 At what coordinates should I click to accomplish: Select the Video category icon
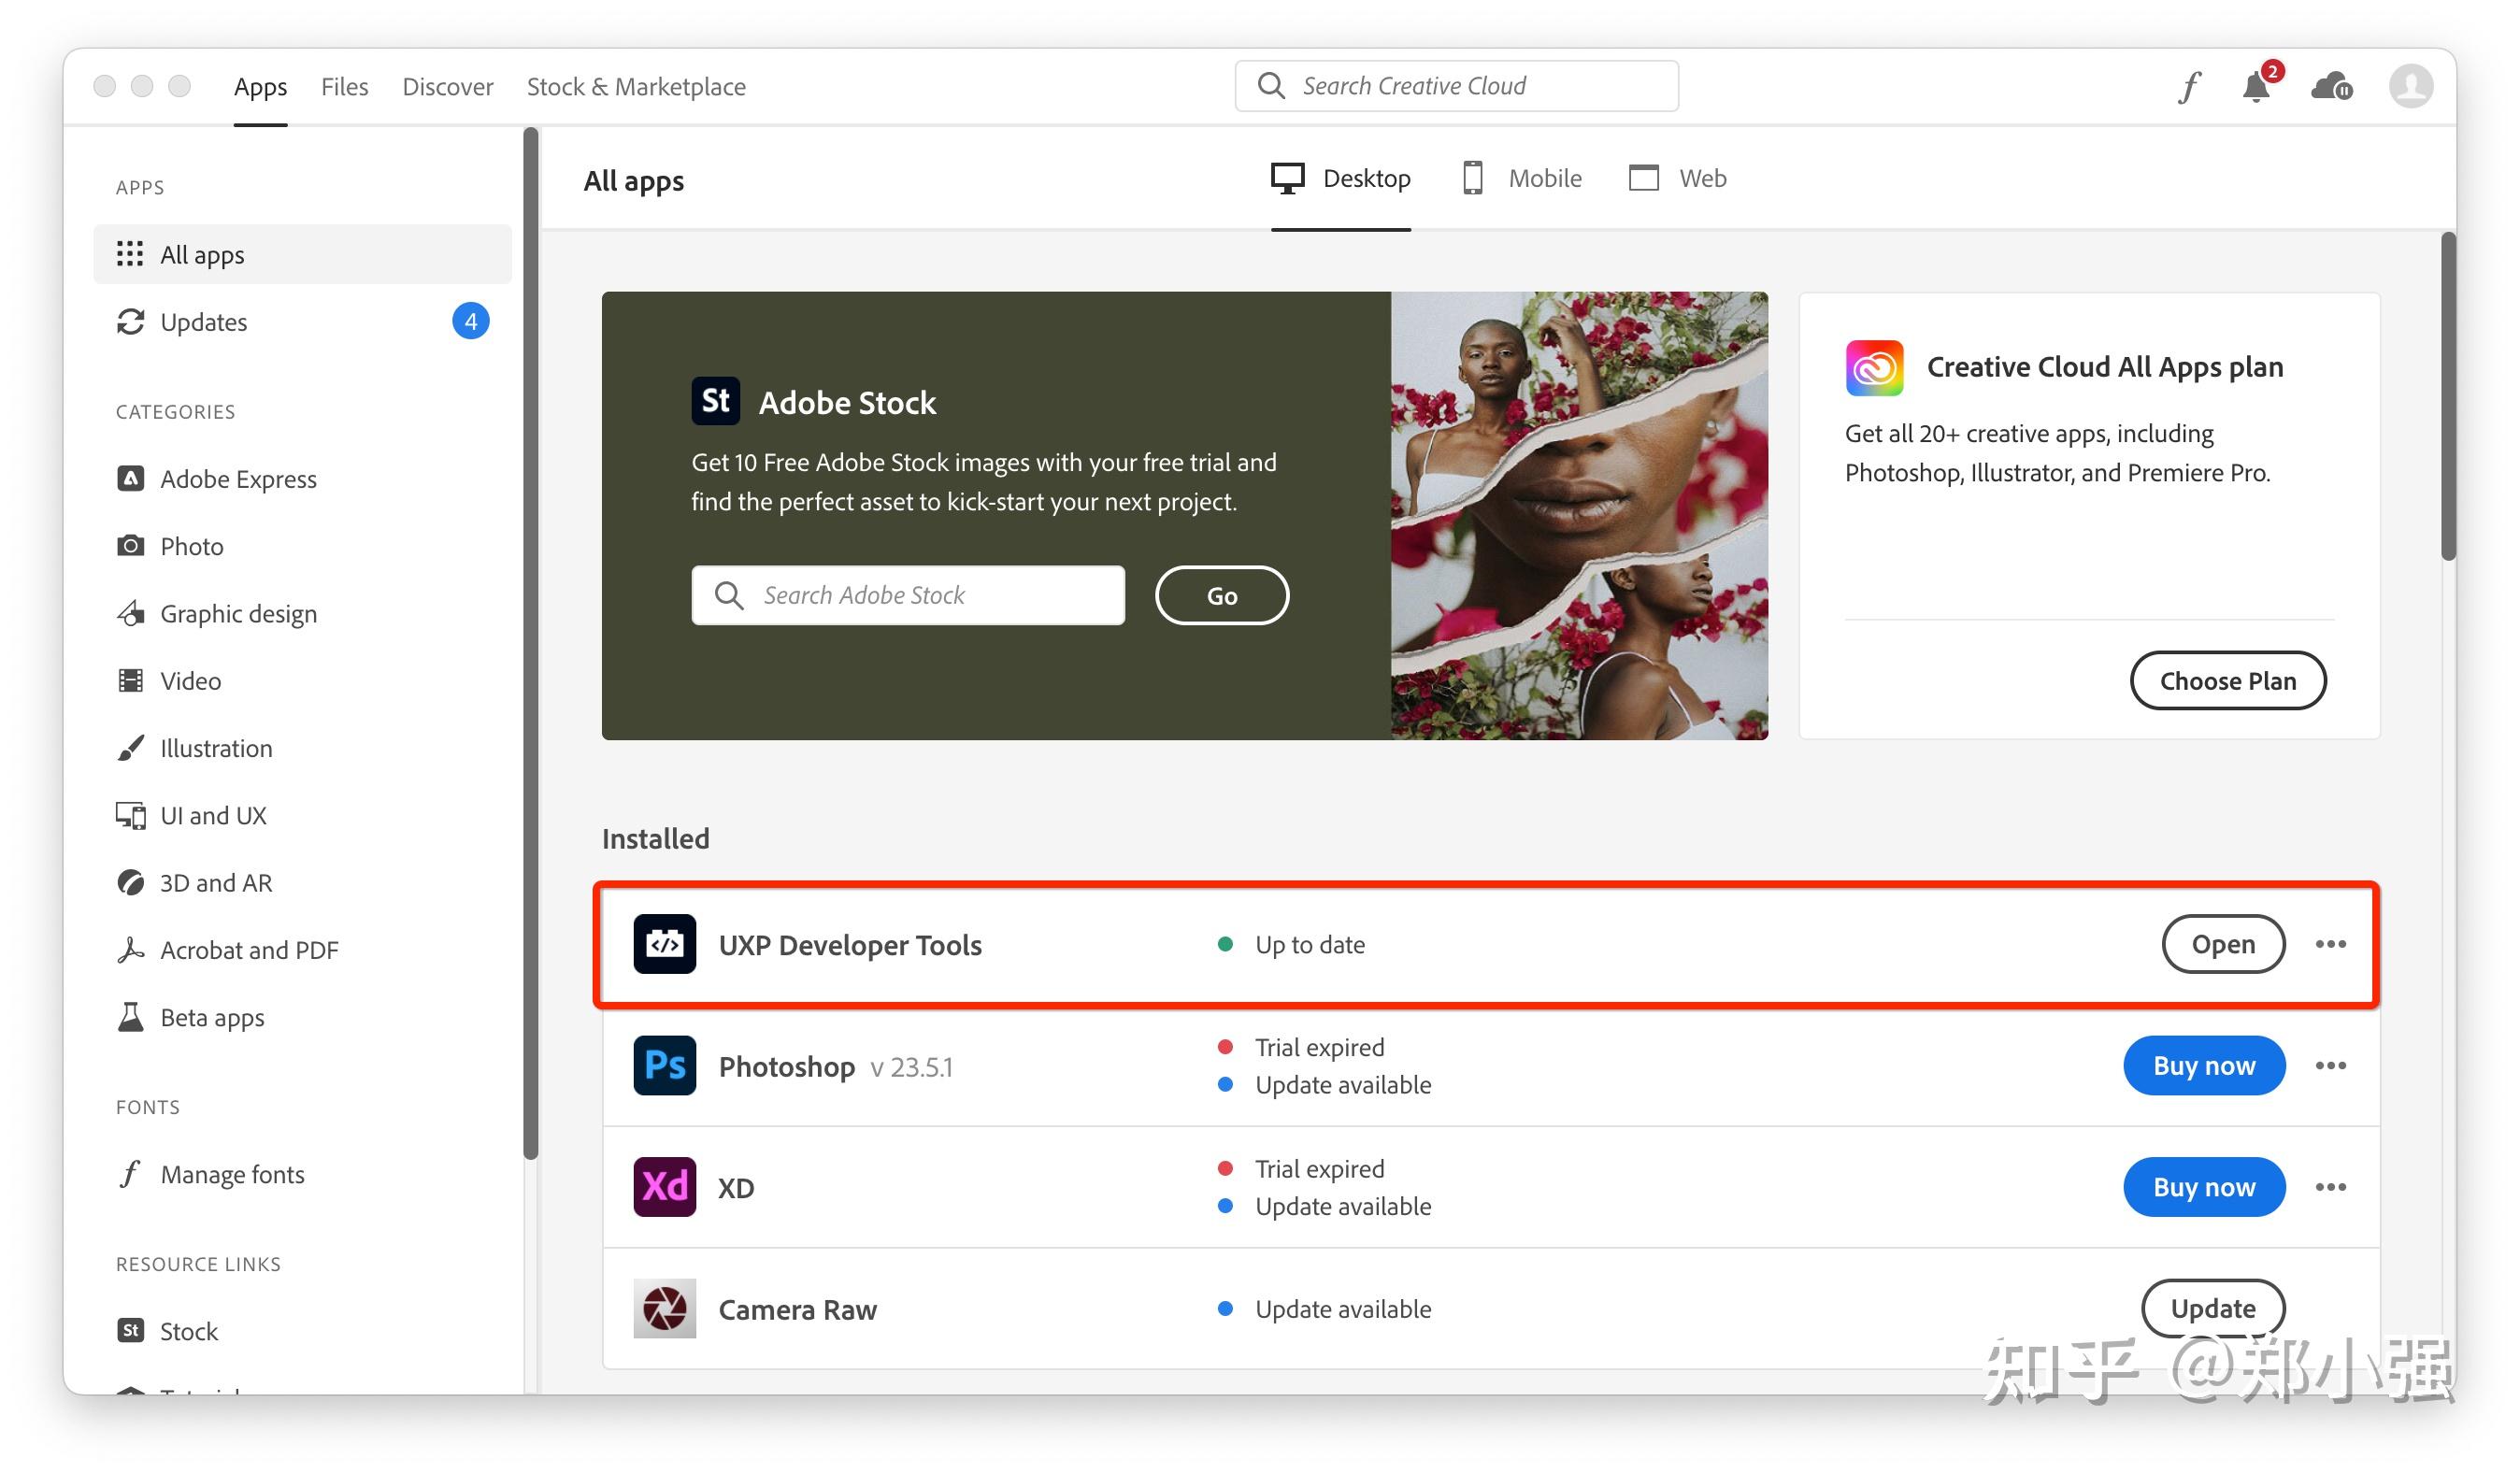pos(131,681)
